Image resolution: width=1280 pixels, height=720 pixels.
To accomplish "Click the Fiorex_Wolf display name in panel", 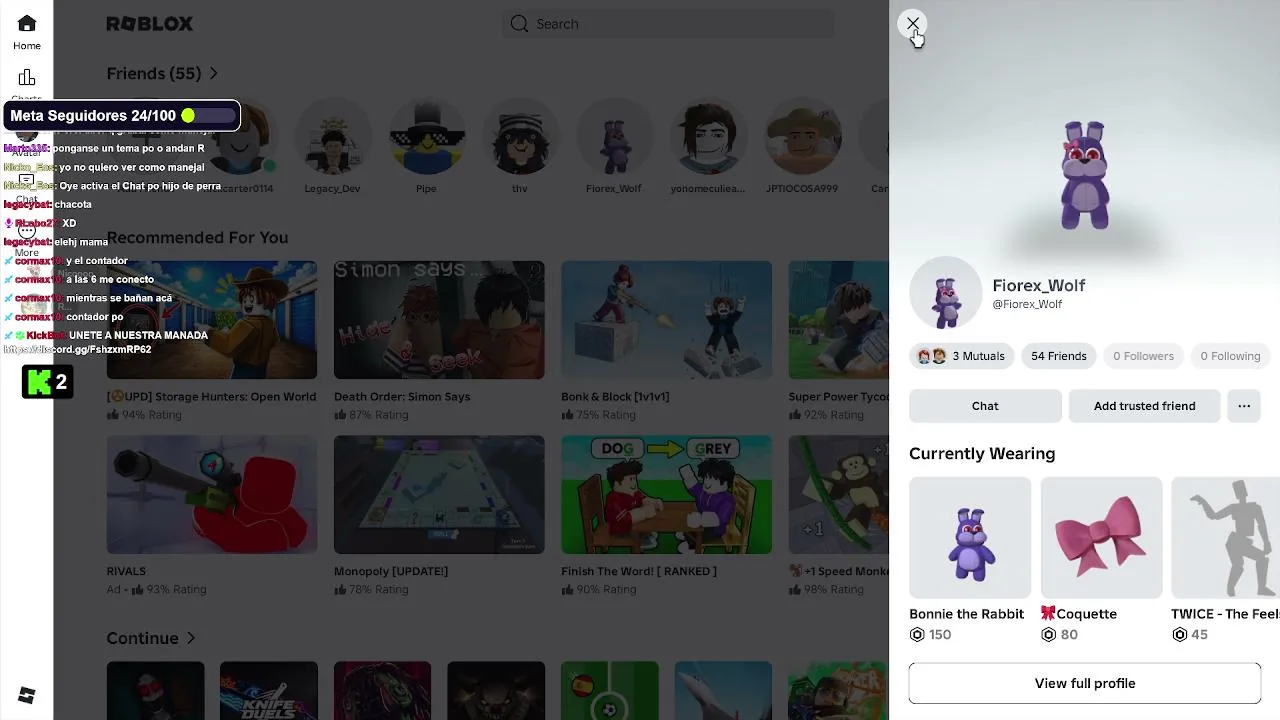I will click(1039, 285).
